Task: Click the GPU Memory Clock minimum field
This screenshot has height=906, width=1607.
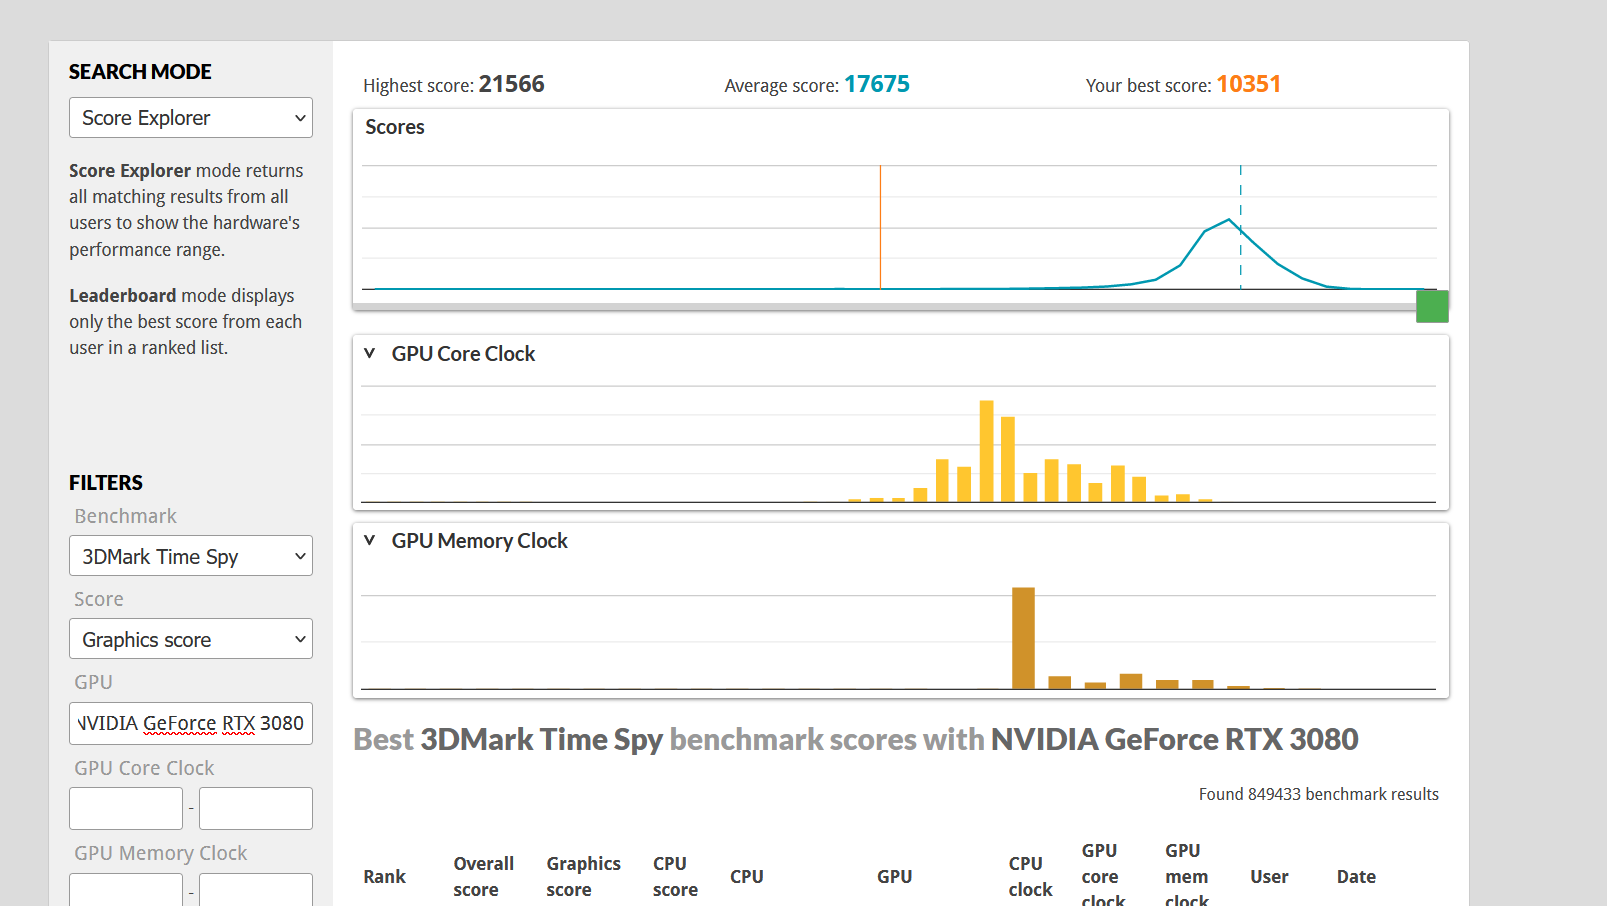Action: (126, 889)
